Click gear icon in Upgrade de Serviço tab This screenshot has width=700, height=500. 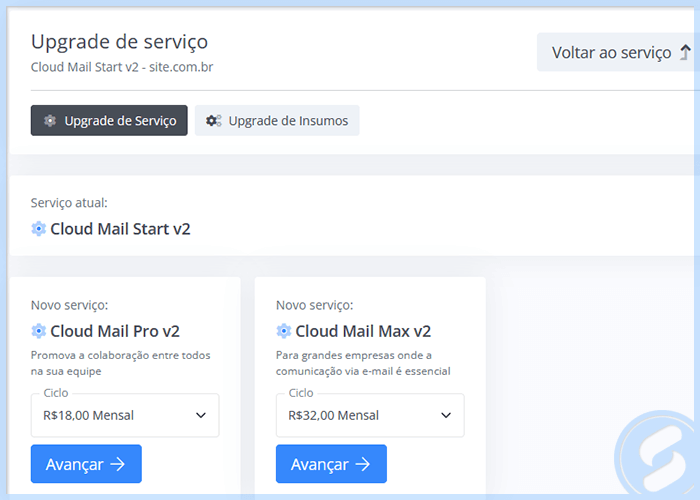coord(50,121)
